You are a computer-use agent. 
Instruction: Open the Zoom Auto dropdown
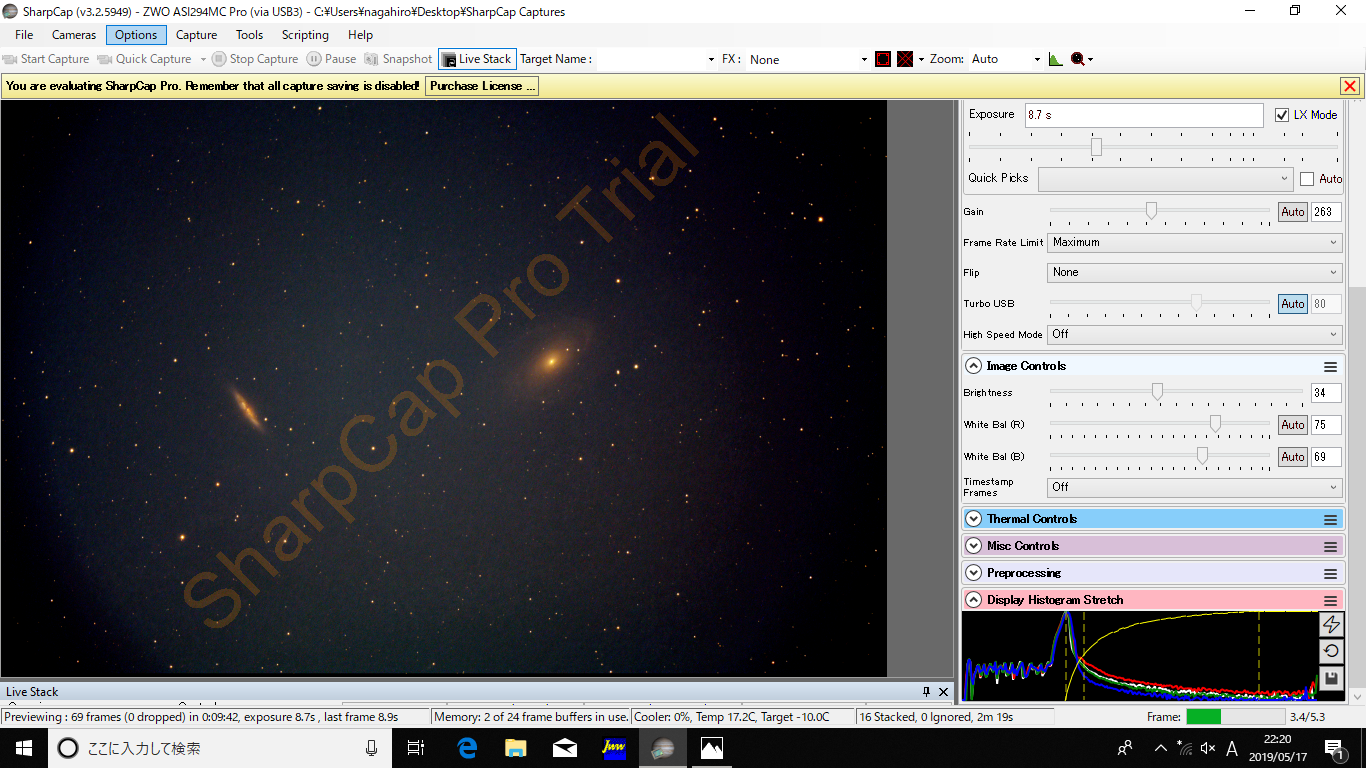1005,59
